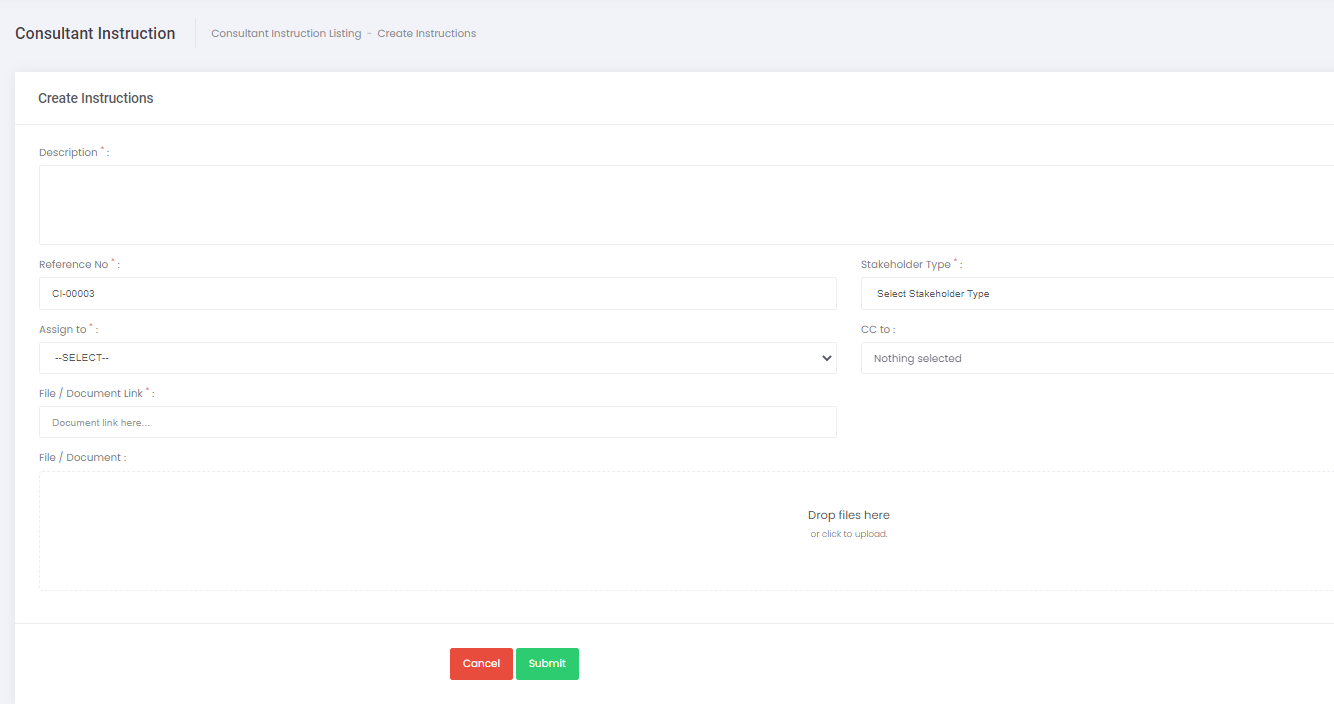Click into the 'Document link here...' field
The height and width of the screenshot is (704, 1334).
[x=437, y=422]
